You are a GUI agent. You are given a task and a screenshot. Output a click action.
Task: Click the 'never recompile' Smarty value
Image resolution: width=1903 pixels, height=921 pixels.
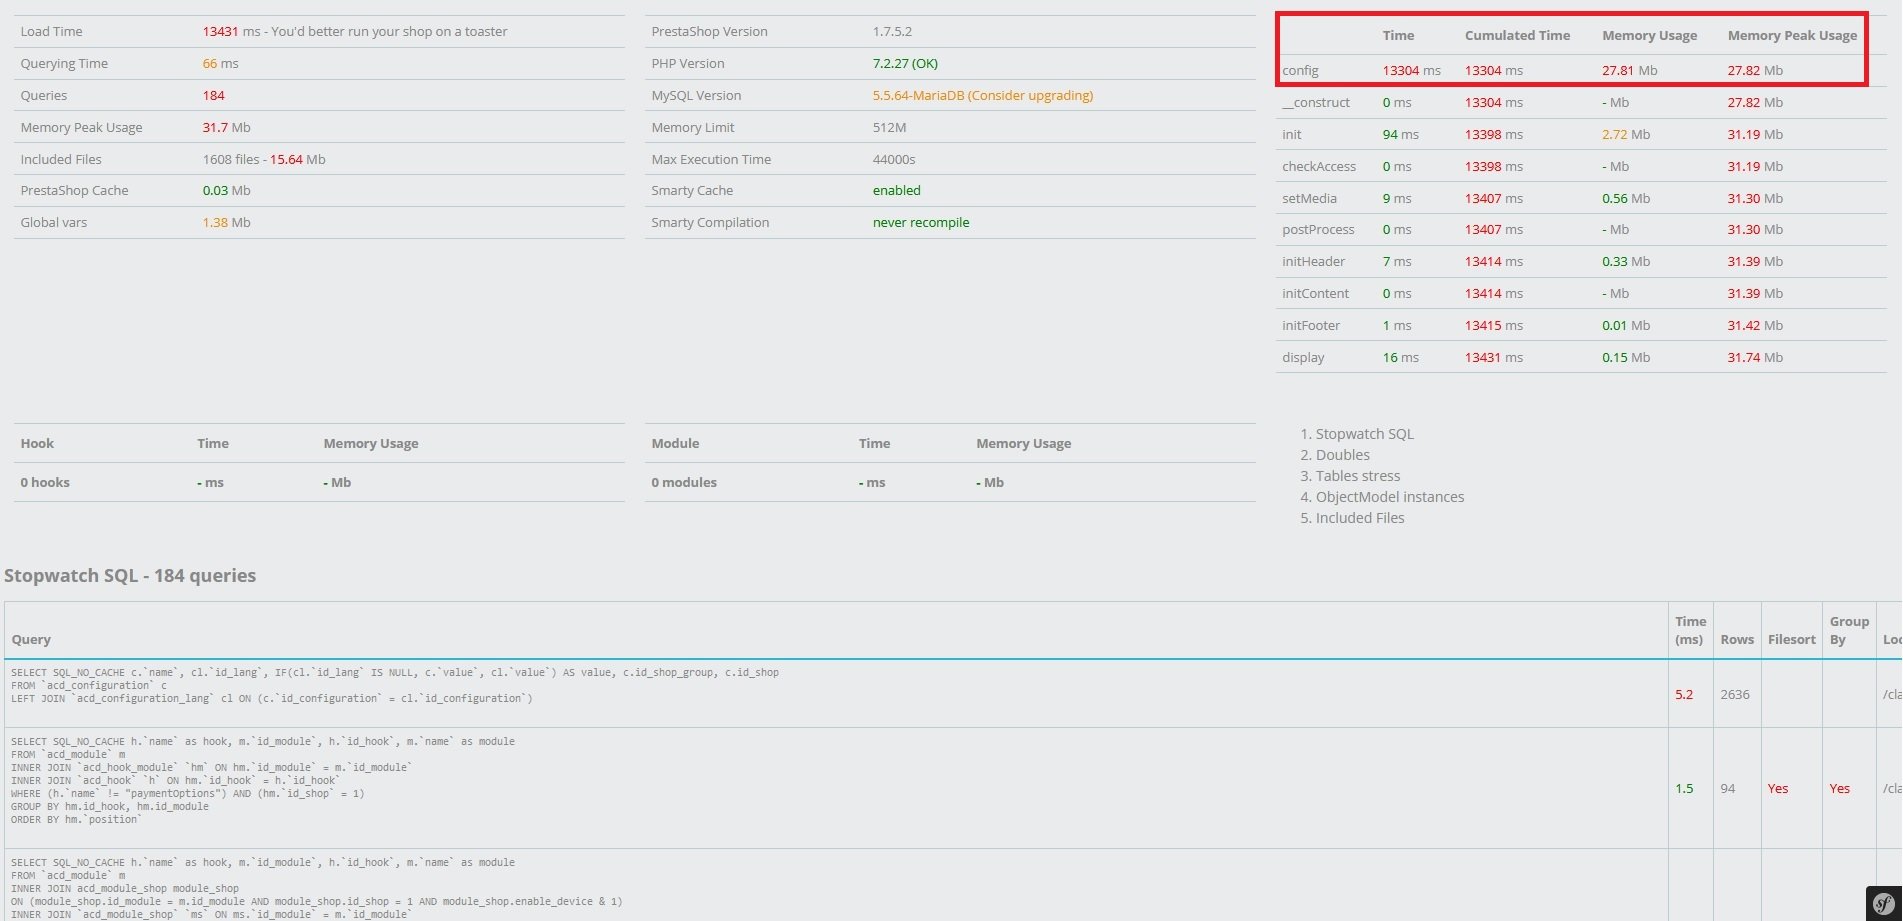921,222
